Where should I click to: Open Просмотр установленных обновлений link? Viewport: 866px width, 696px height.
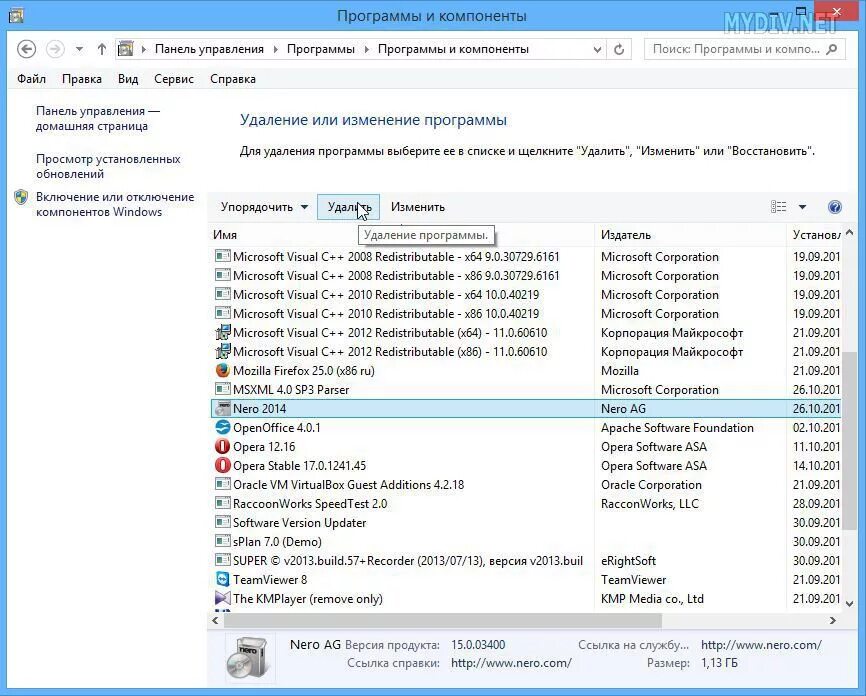[x=108, y=166]
